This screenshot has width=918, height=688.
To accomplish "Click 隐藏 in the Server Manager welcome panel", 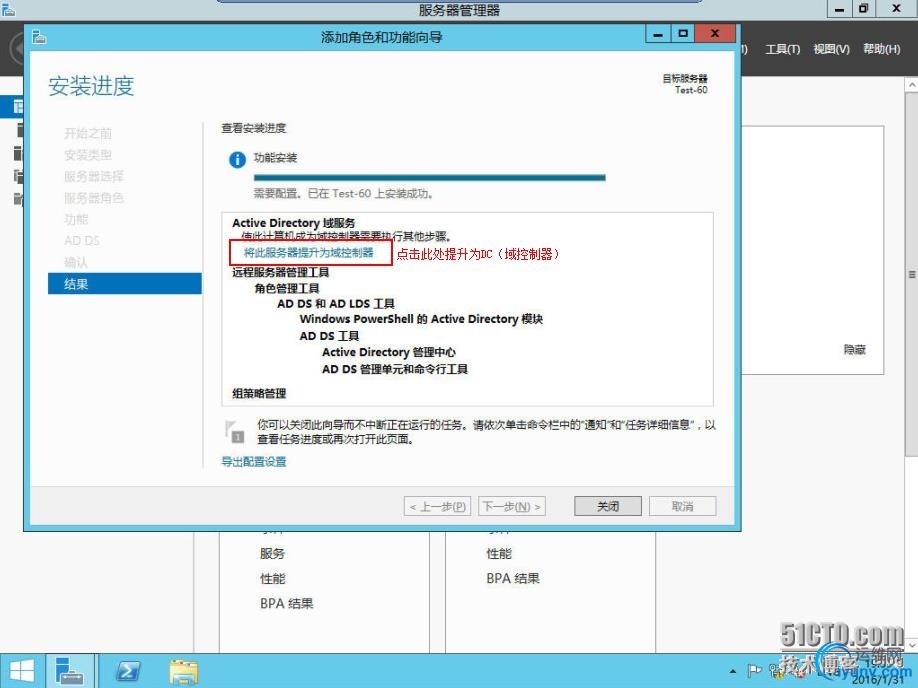I will click(855, 350).
